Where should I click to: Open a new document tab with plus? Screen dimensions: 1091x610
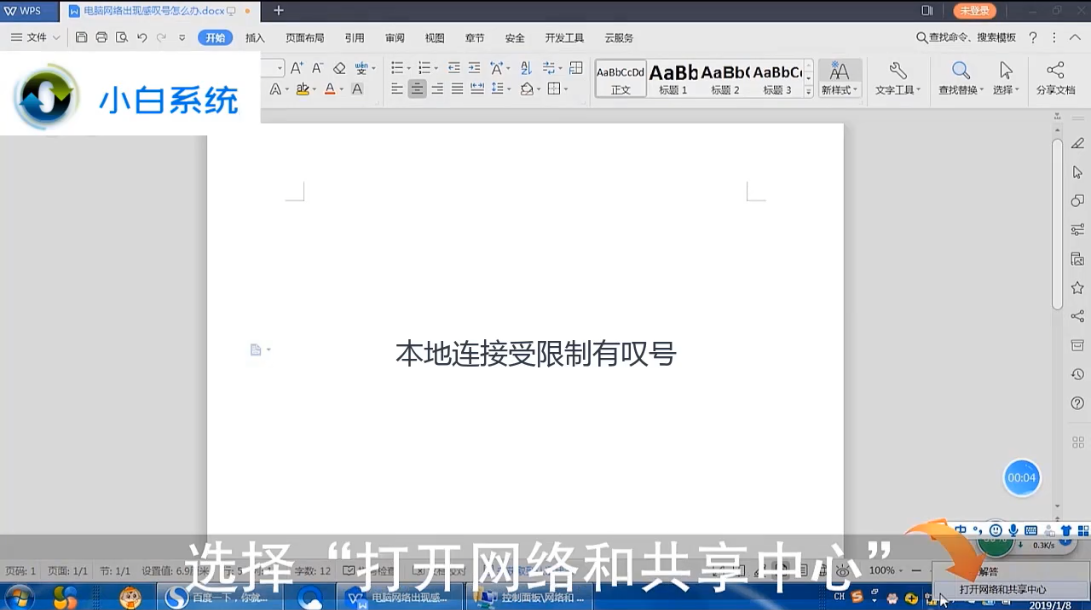point(278,10)
